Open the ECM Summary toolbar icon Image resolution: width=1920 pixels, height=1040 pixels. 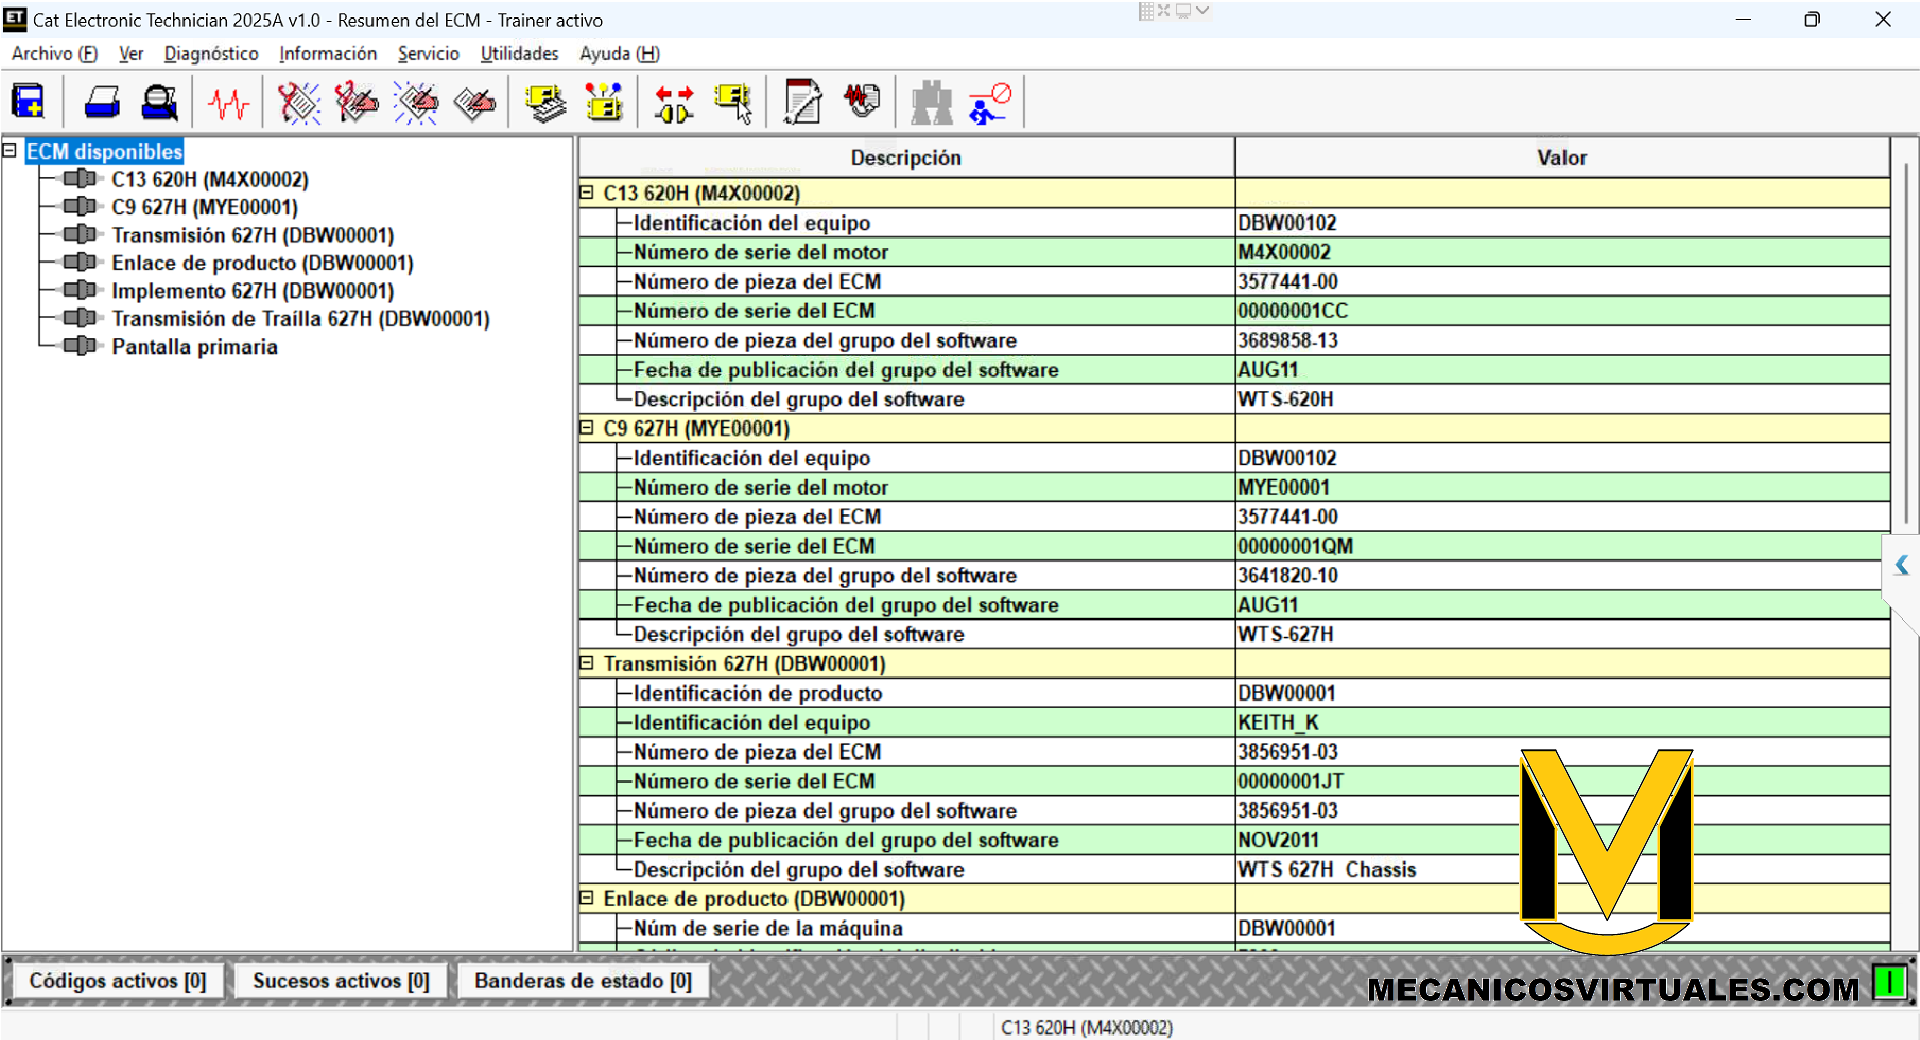[545, 102]
